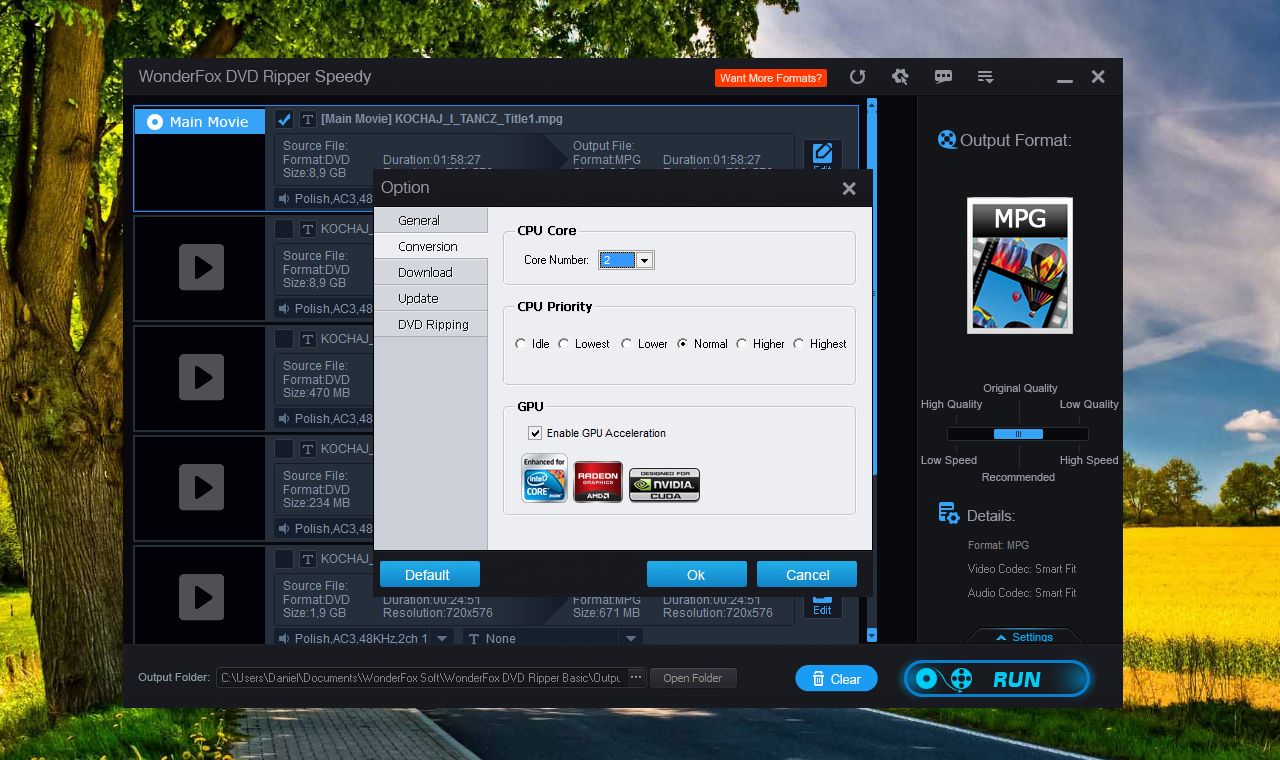The width and height of the screenshot is (1280, 760).
Task: Open the settings gear icon in title bar
Action: 900,77
